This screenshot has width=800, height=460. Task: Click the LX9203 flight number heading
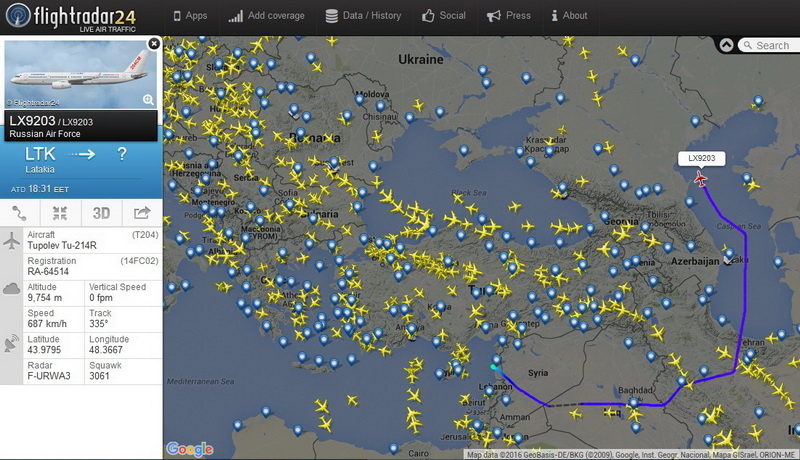[32, 121]
